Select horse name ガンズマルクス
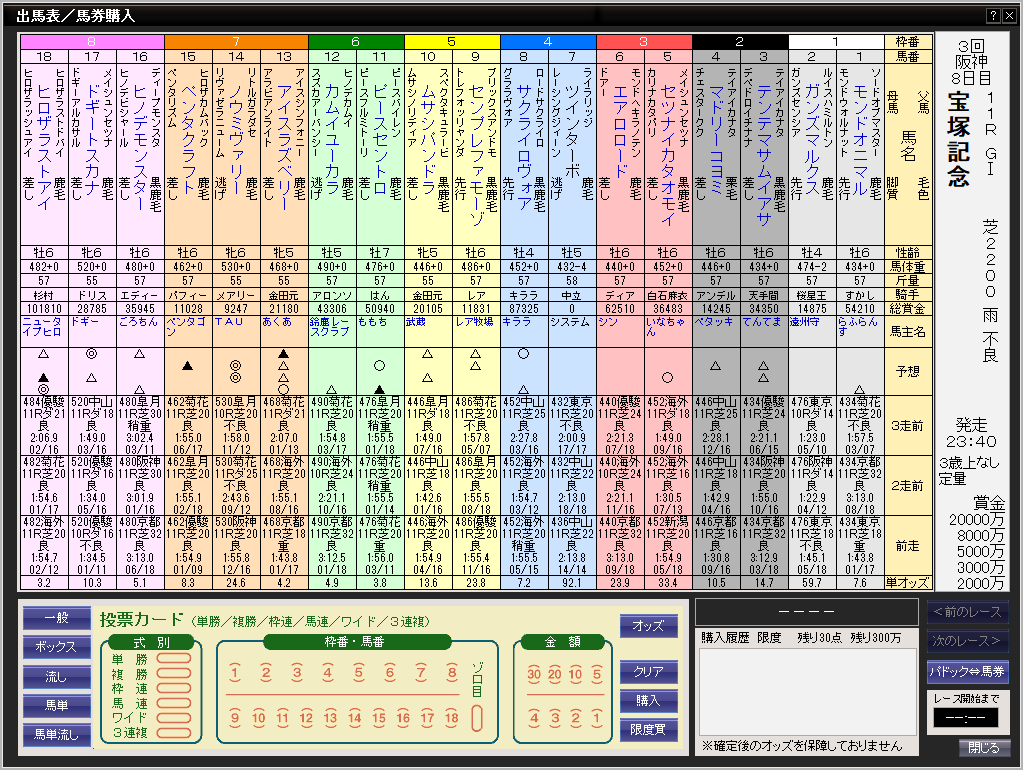 coord(812,139)
